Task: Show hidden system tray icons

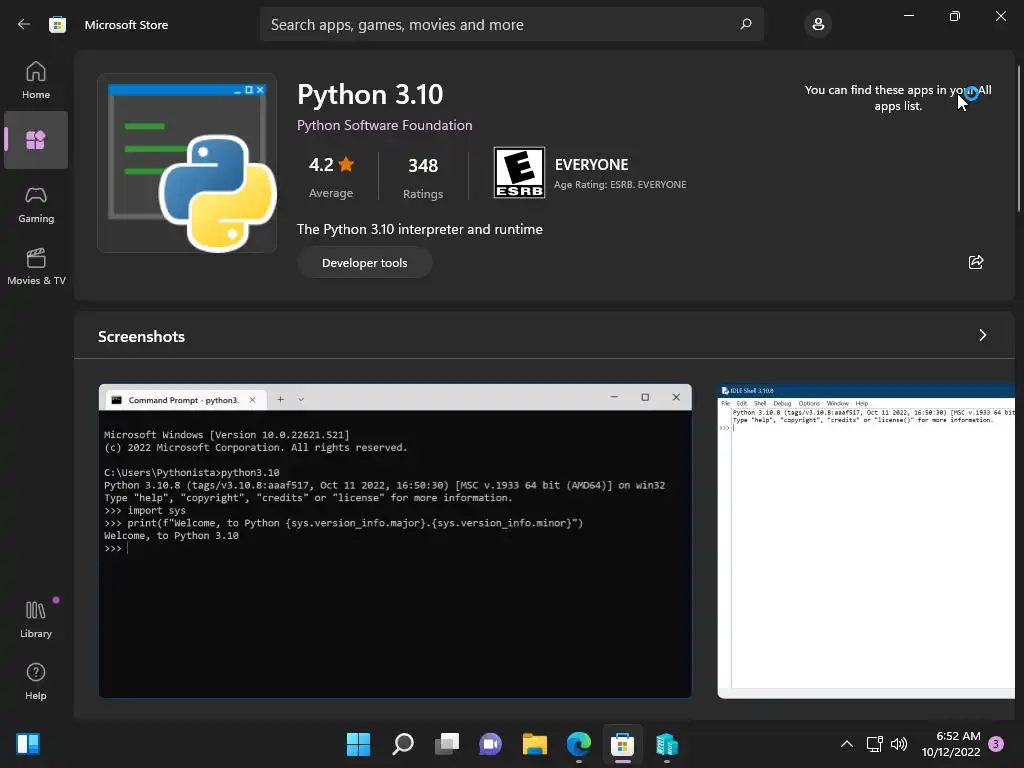Action: [x=846, y=744]
